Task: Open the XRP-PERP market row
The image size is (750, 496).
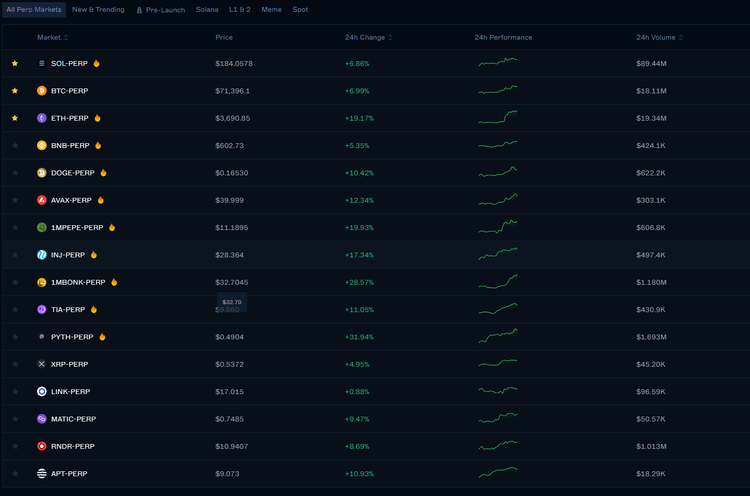Action: (x=376, y=364)
